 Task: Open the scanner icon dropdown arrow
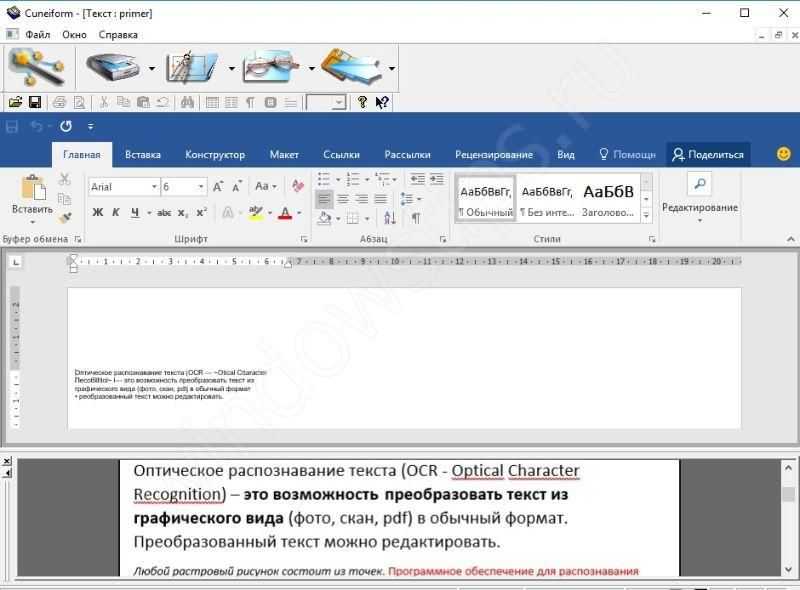point(152,68)
